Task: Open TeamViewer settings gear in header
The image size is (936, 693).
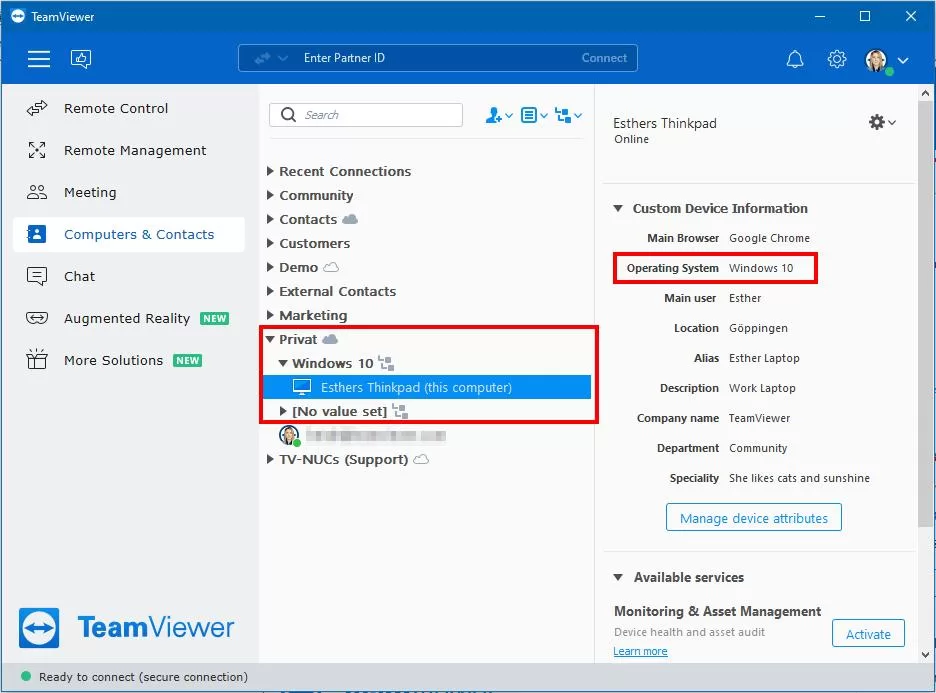Action: coord(837,59)
